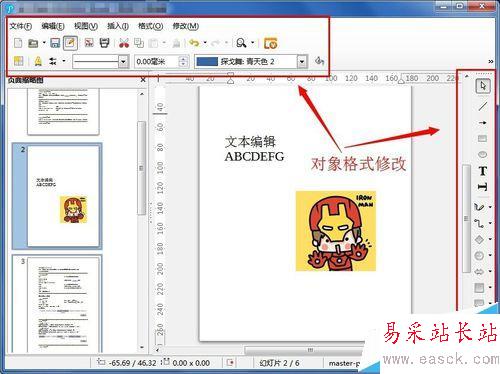
Task: Open the line style combo box
Action: 101,62
